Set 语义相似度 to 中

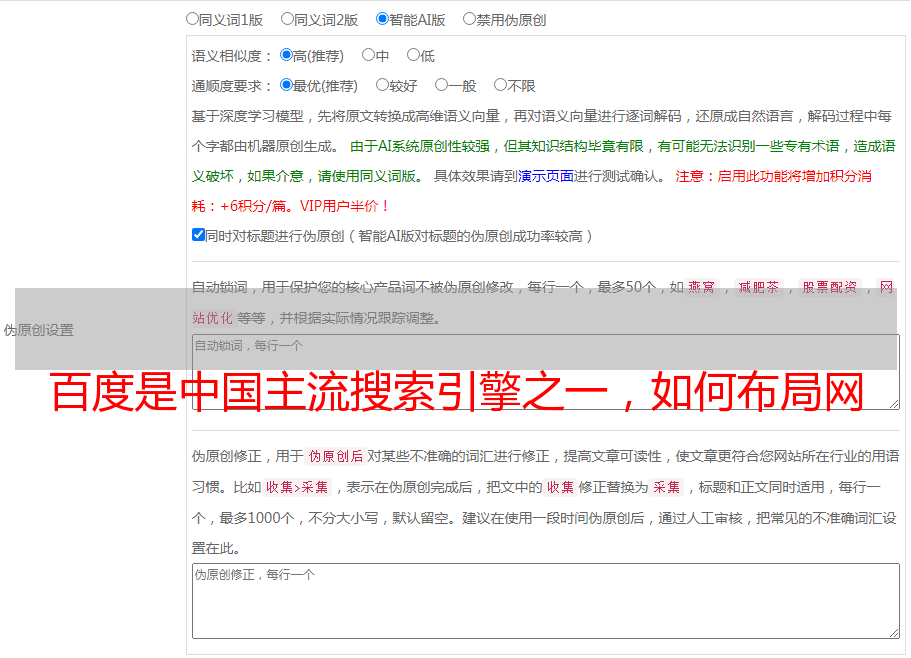tap(368, 55)
